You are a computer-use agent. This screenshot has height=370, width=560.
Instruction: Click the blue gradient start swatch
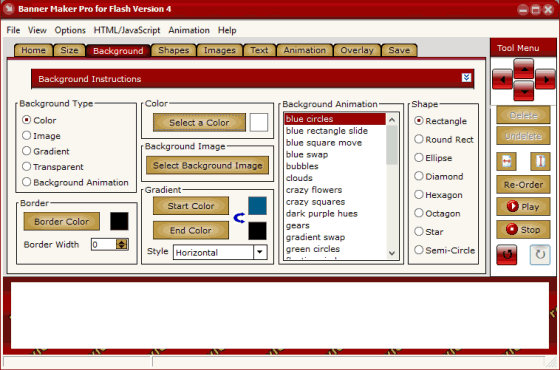coord(257,206)
